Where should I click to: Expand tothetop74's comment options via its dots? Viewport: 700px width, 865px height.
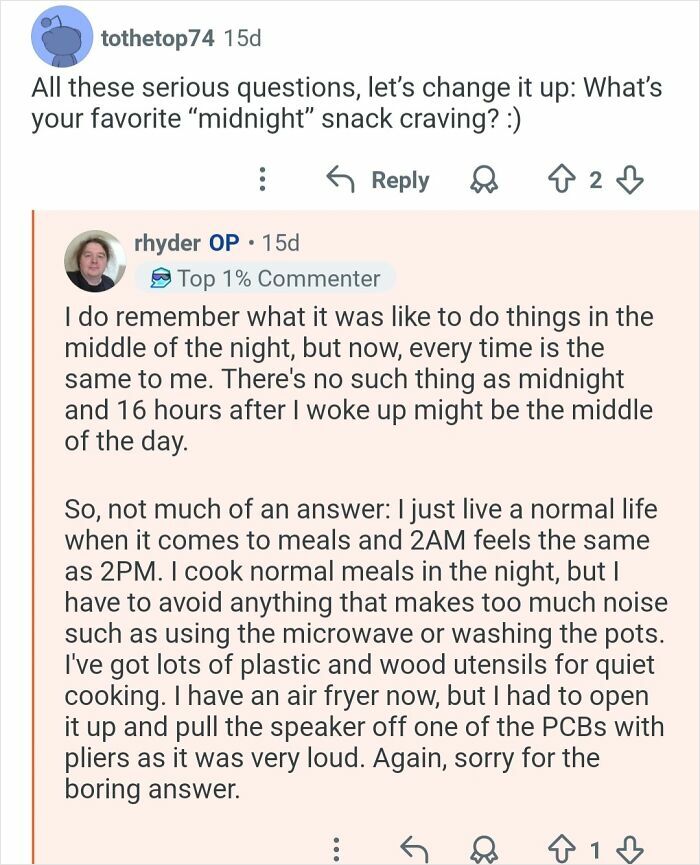tap(262, 180)
